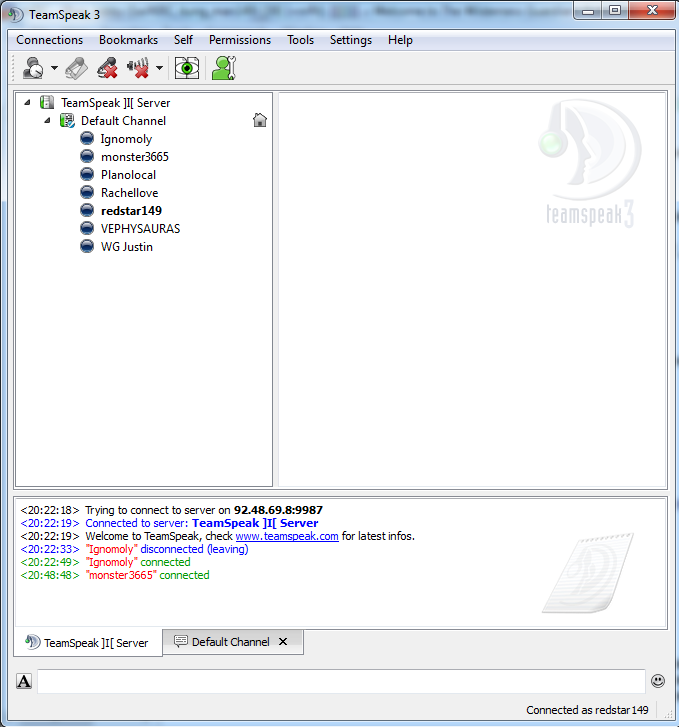The image size is (679, 727).
Task: Open the Self menu
Action: [x=184, y=40]
